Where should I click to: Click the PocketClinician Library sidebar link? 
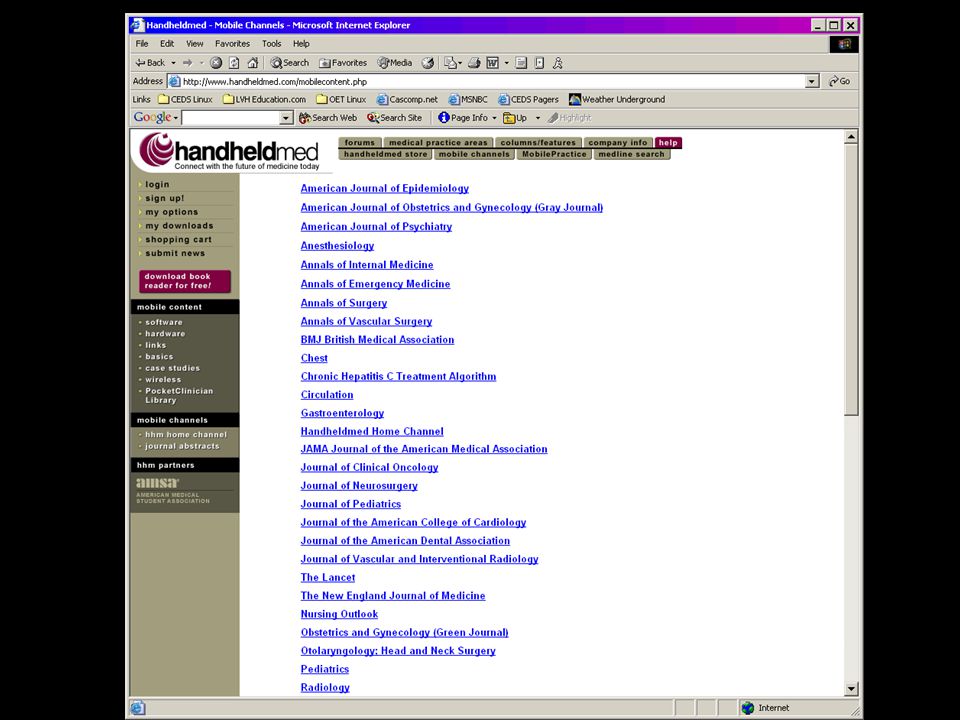(179, 396)
